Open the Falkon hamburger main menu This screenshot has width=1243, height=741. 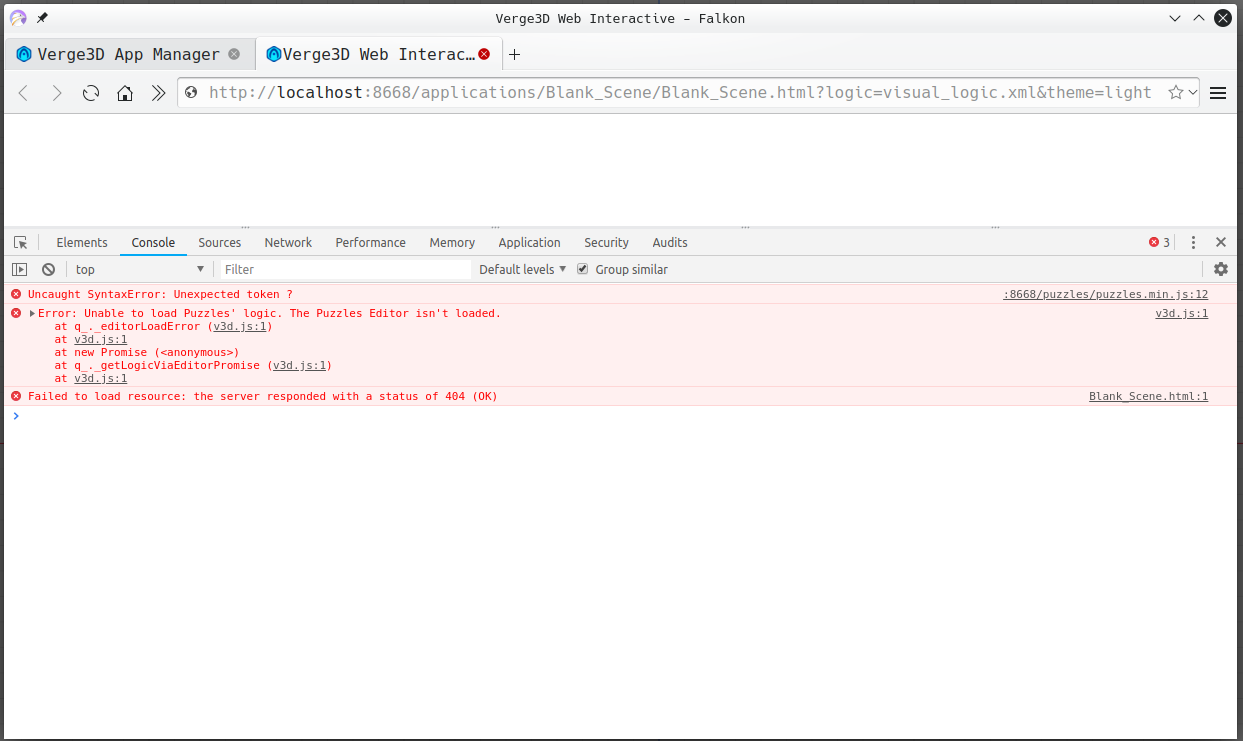click(1218, 93)
